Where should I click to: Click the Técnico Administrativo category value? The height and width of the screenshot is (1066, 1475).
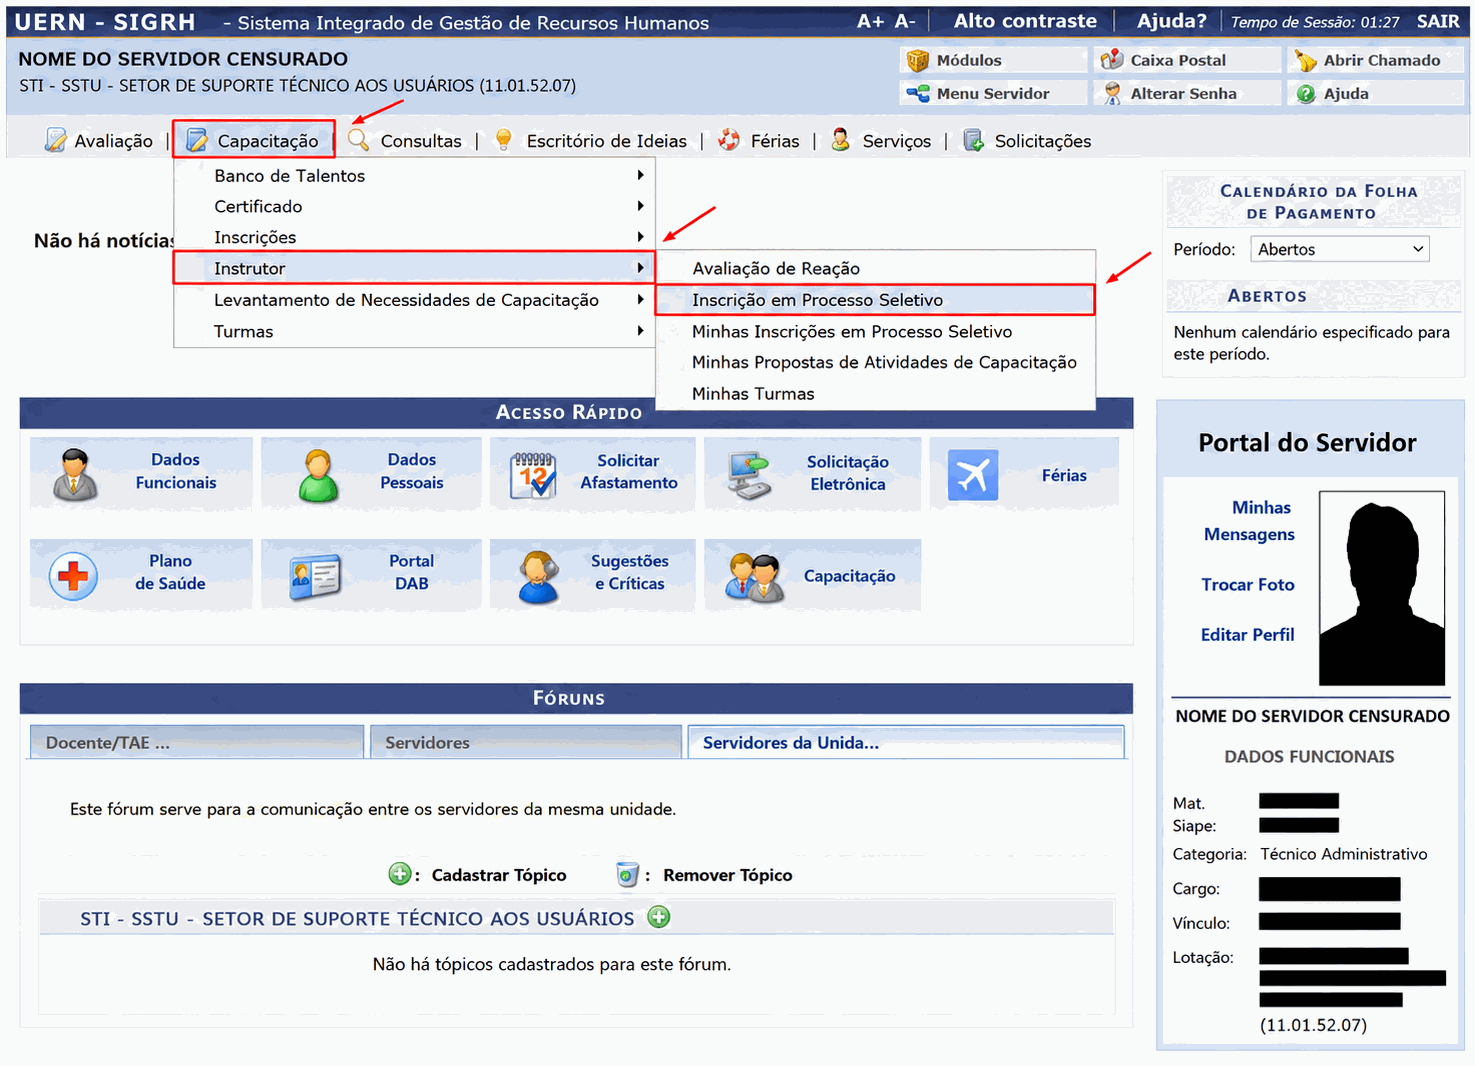click(1343, 854)
